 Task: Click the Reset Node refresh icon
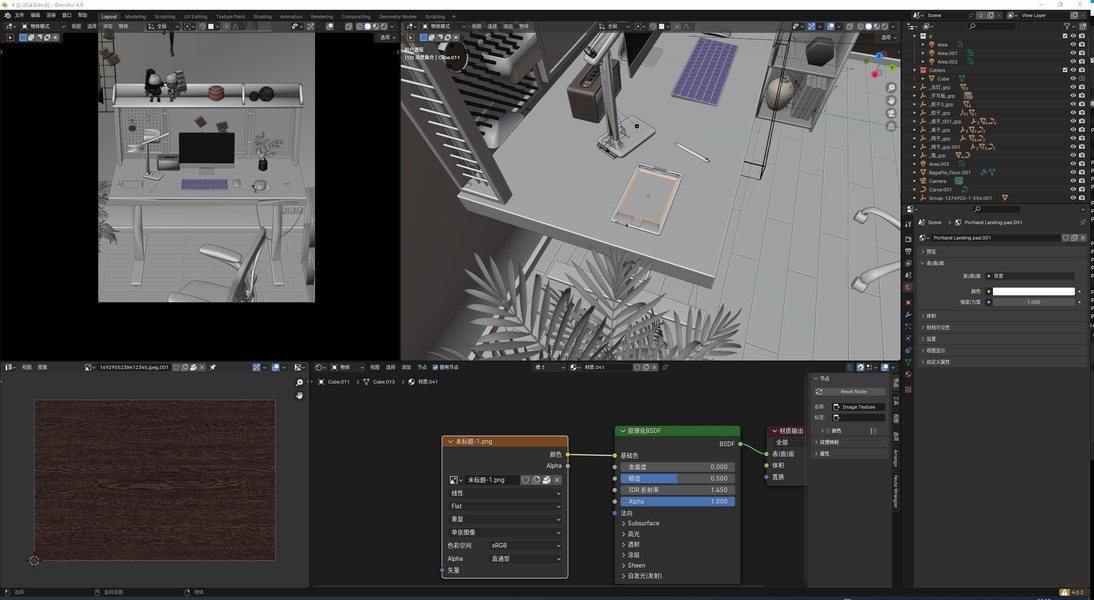coord(819,391)
